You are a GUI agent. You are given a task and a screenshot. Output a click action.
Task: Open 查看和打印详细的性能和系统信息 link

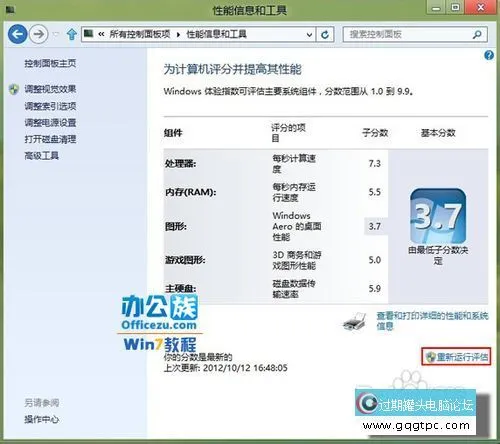pos(432,321)
